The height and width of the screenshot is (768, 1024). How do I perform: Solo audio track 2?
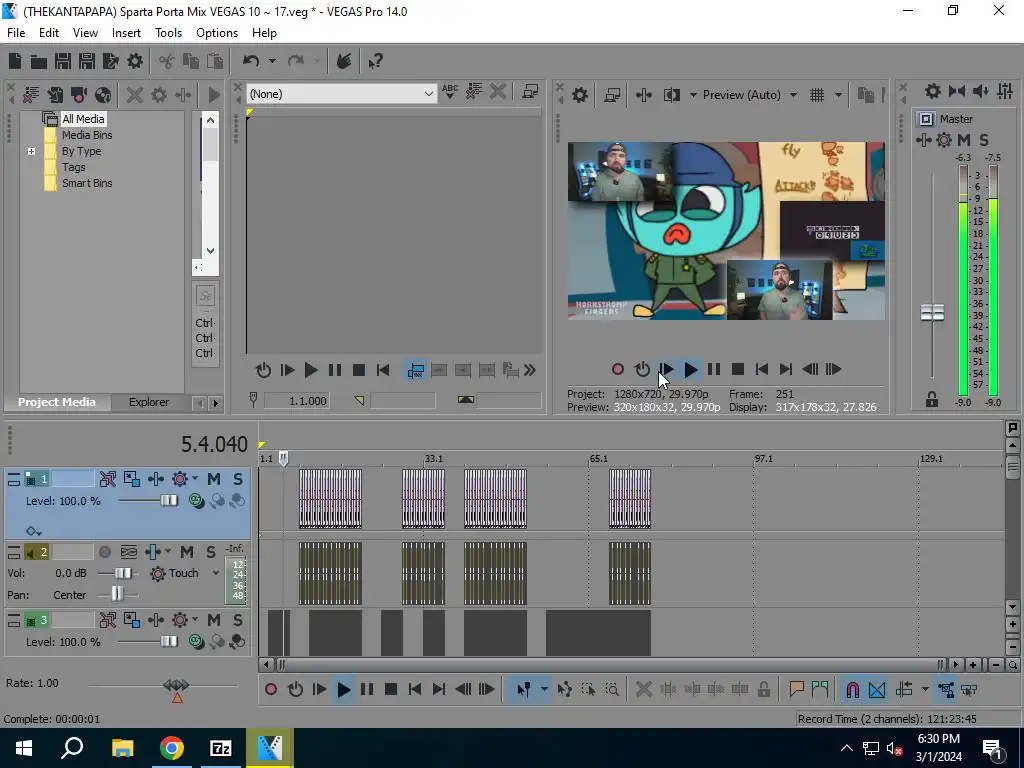[x=210, y=552]
